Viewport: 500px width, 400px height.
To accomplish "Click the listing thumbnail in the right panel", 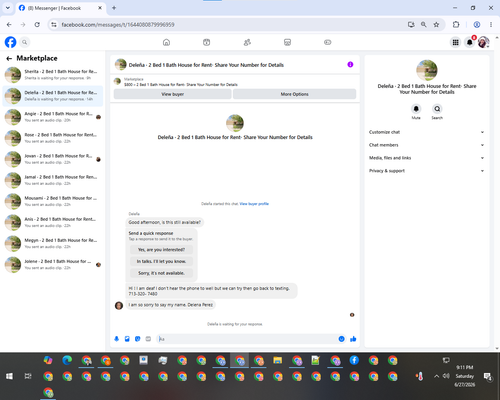I will point(427,70).
